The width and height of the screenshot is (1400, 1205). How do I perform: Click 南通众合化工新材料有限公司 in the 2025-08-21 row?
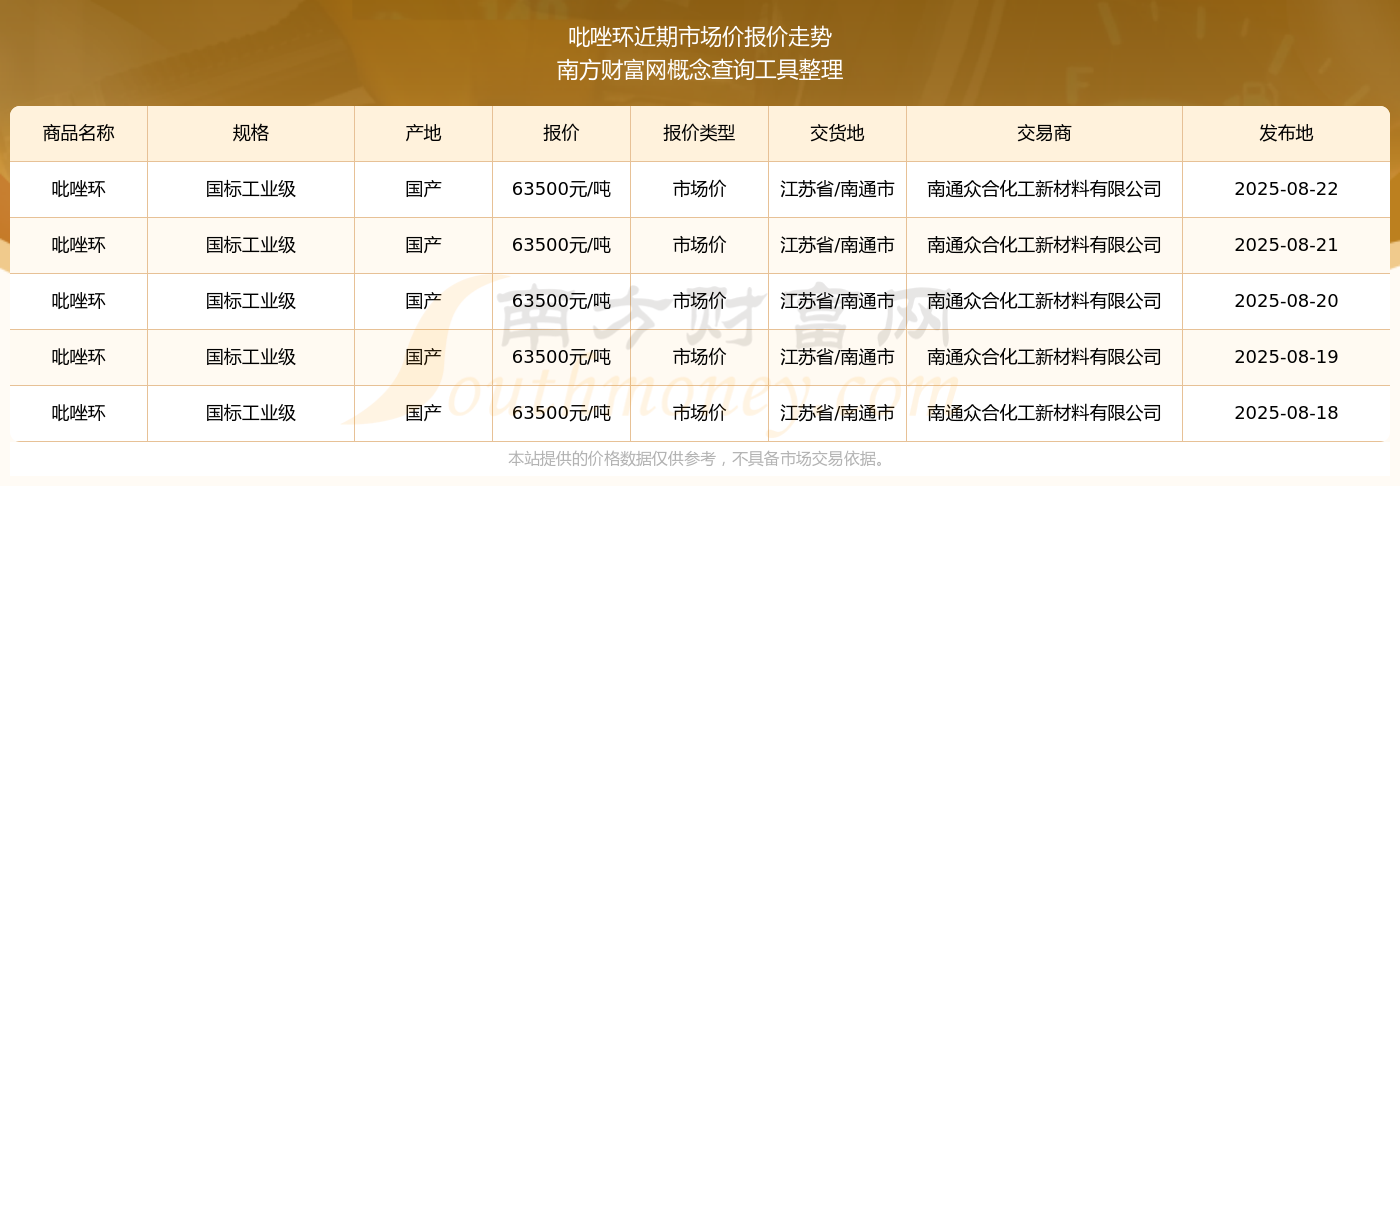click(x=1044, y=245)
